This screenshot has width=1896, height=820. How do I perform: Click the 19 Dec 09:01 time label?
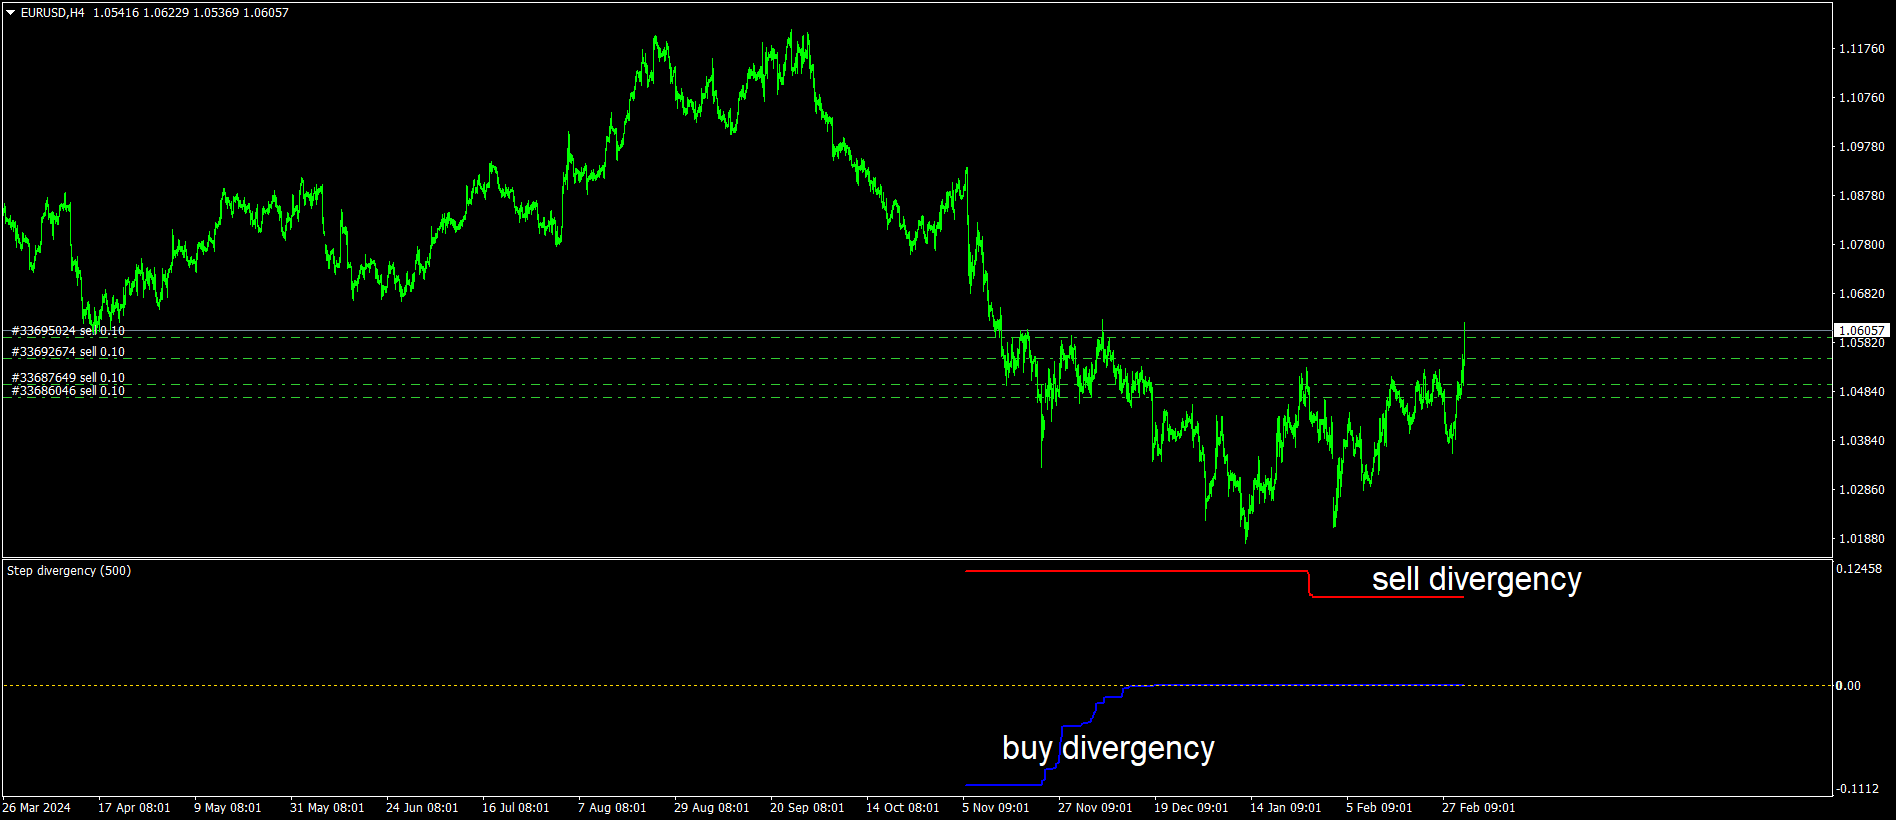pos(1191,808)
